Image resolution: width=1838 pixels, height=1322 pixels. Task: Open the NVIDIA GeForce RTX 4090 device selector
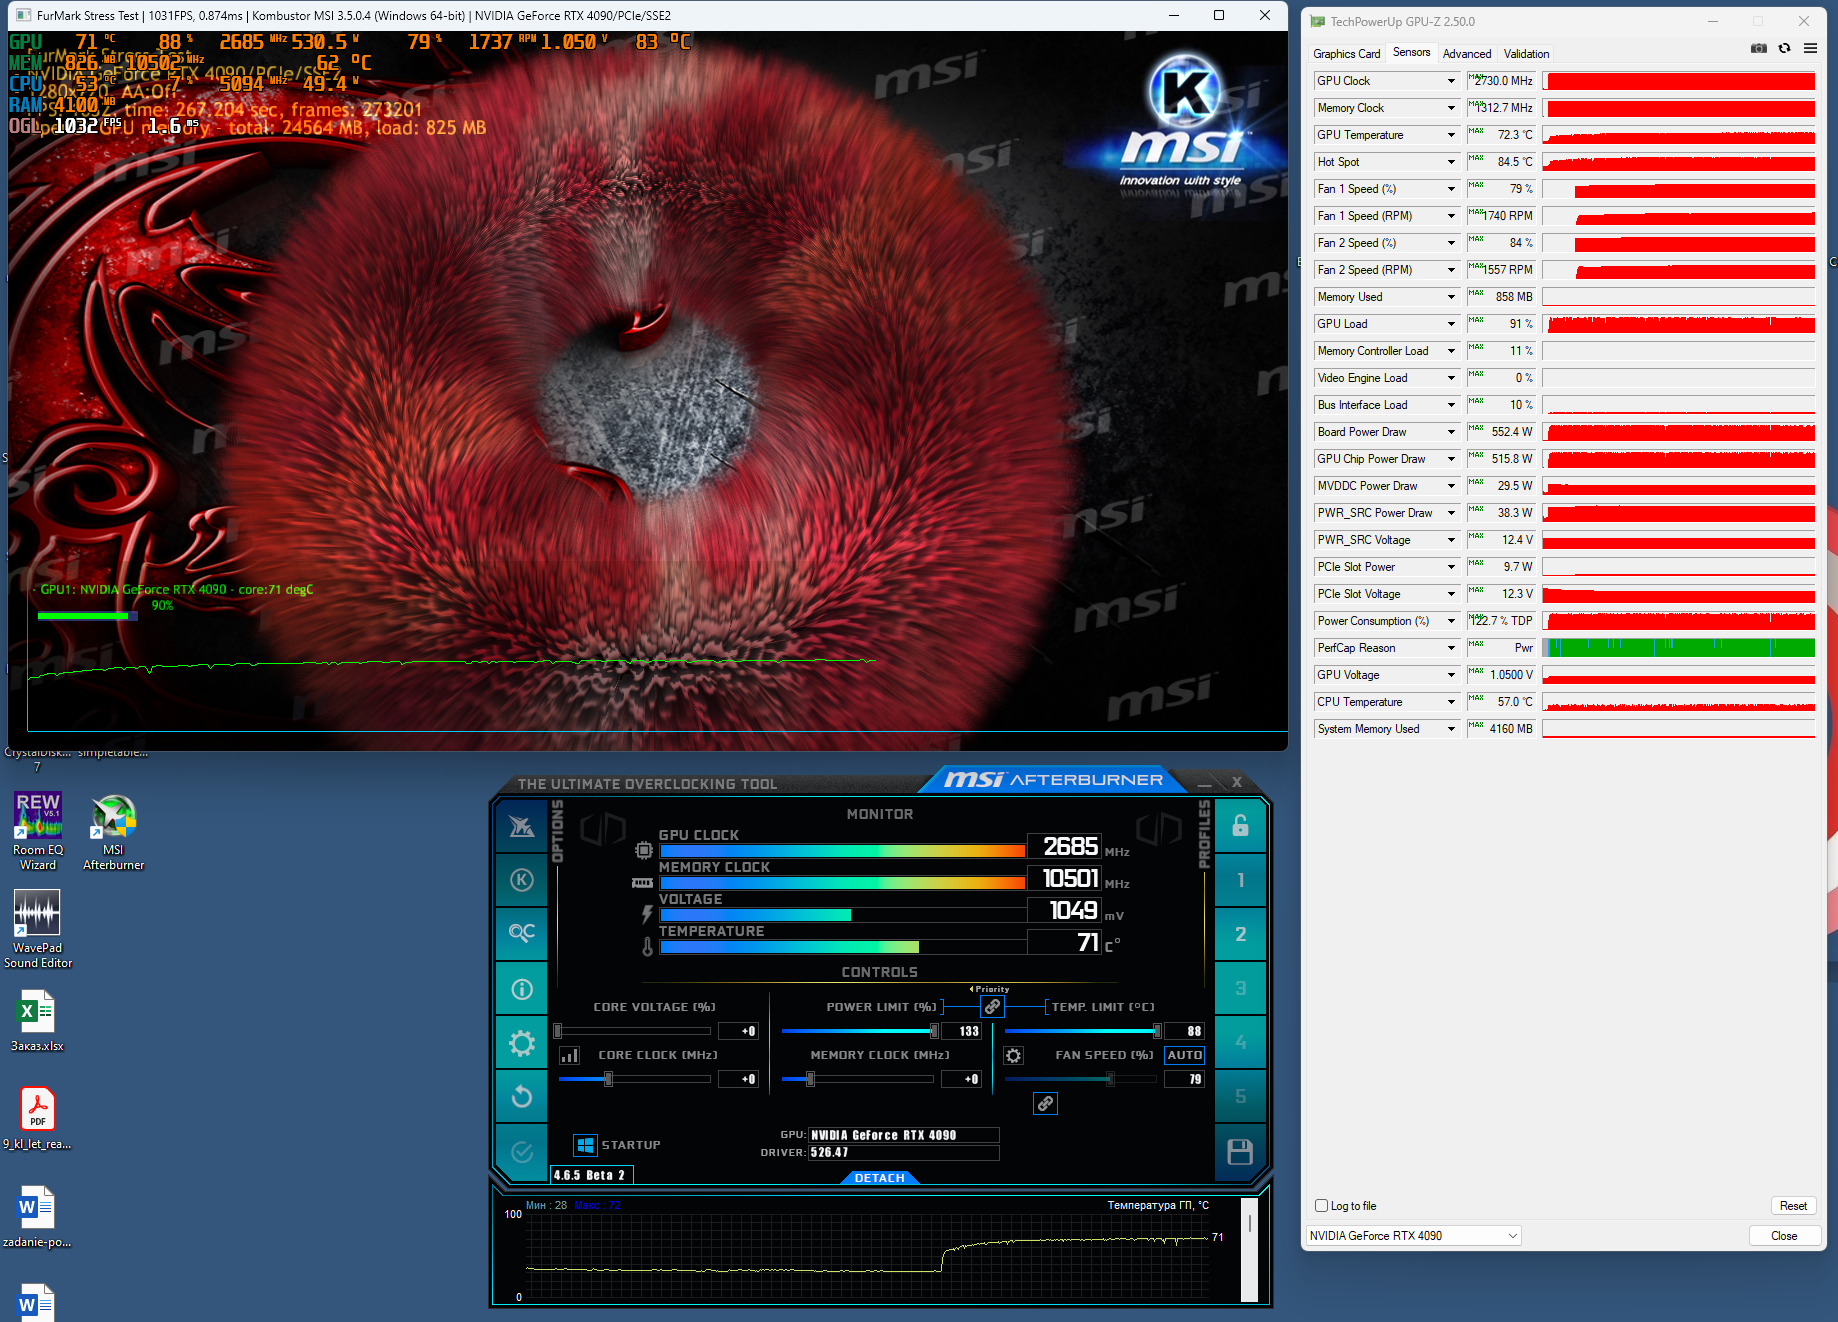click(x=1413, y=1236)
